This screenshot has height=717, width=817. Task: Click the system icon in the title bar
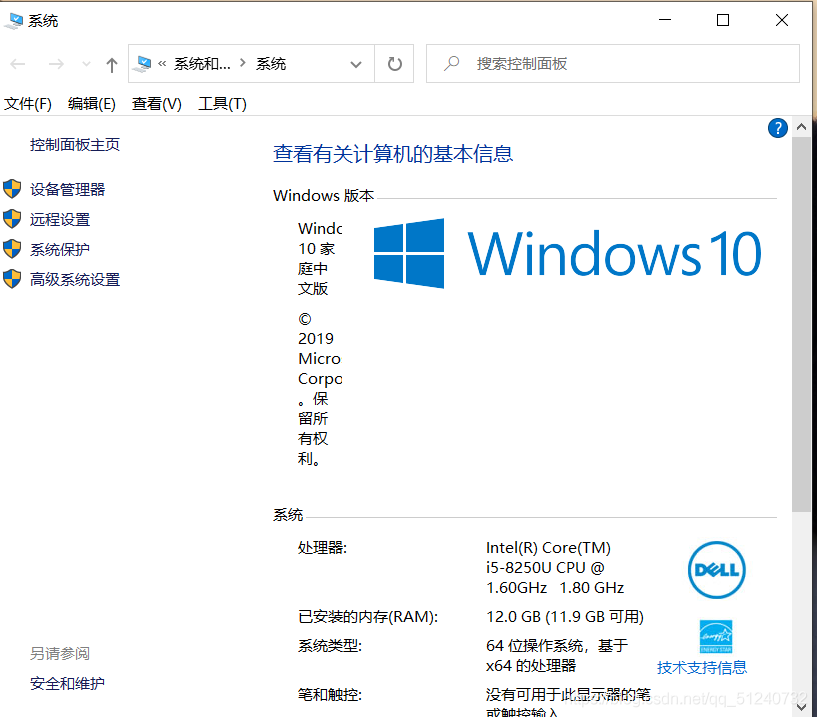14,20
